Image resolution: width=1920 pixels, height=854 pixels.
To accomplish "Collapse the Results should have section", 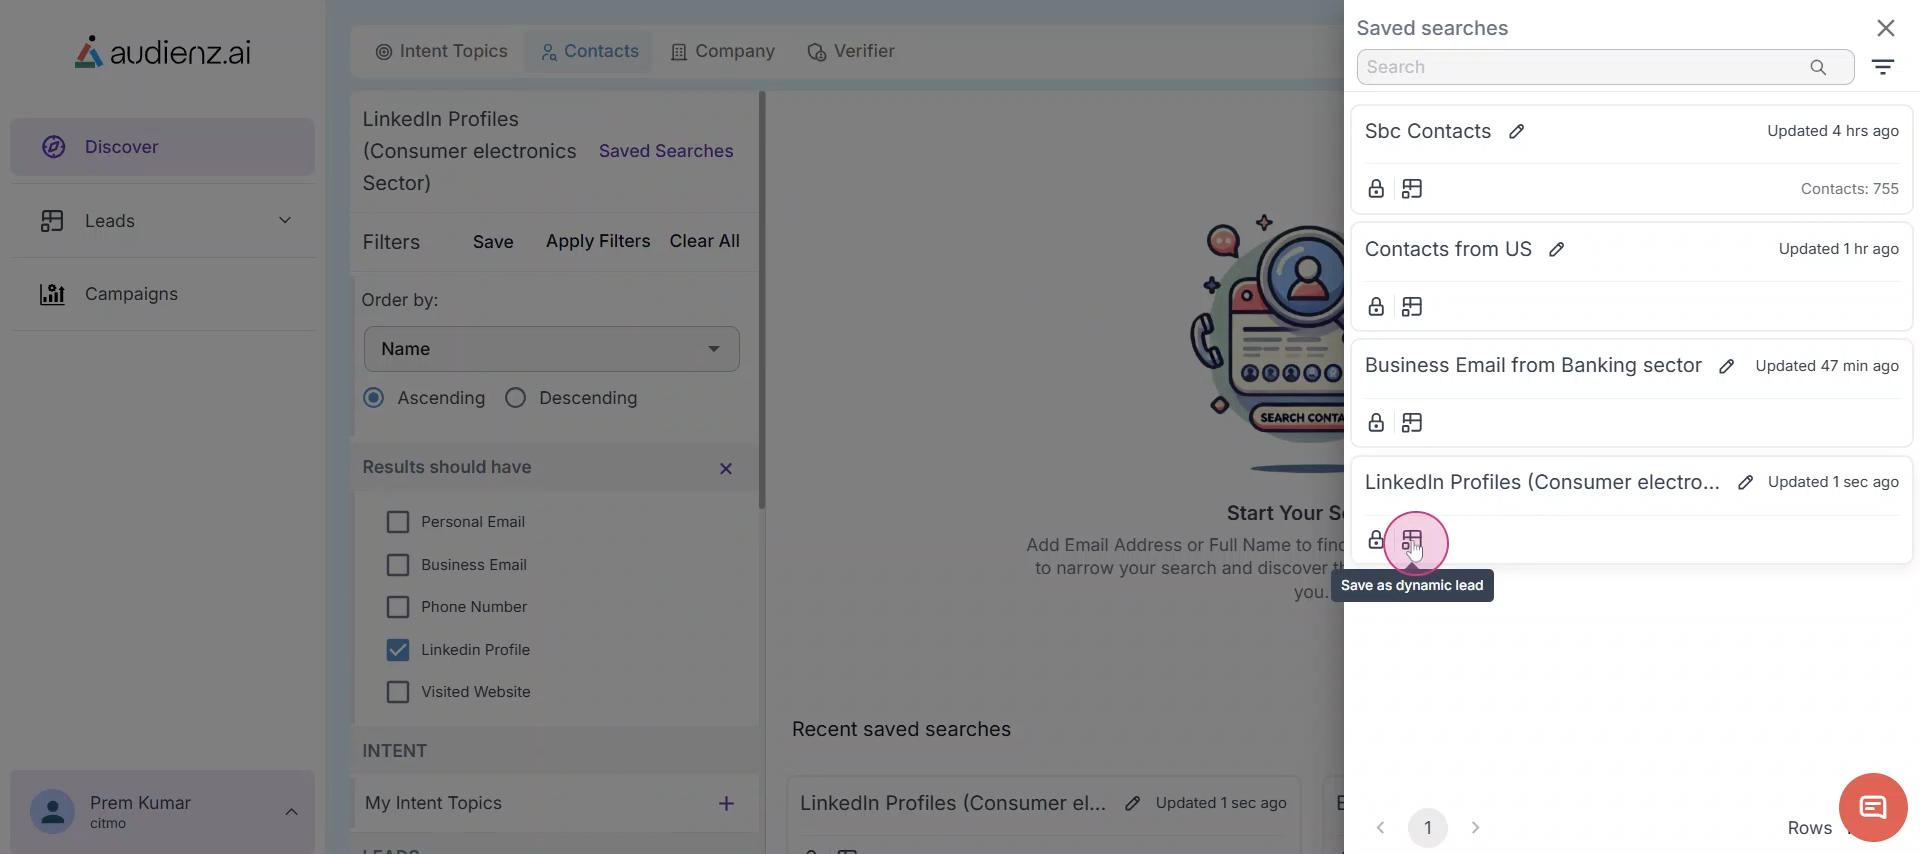I will pos(726,468).
